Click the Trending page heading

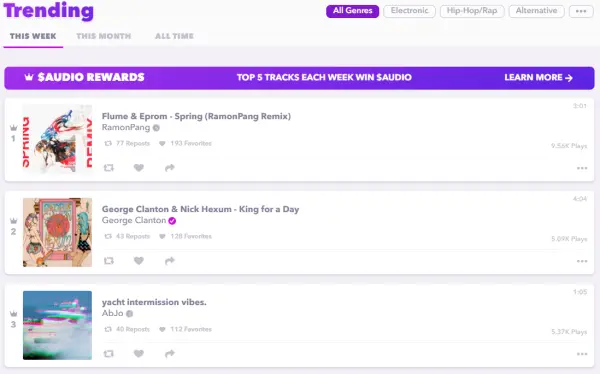coord(49,11)
